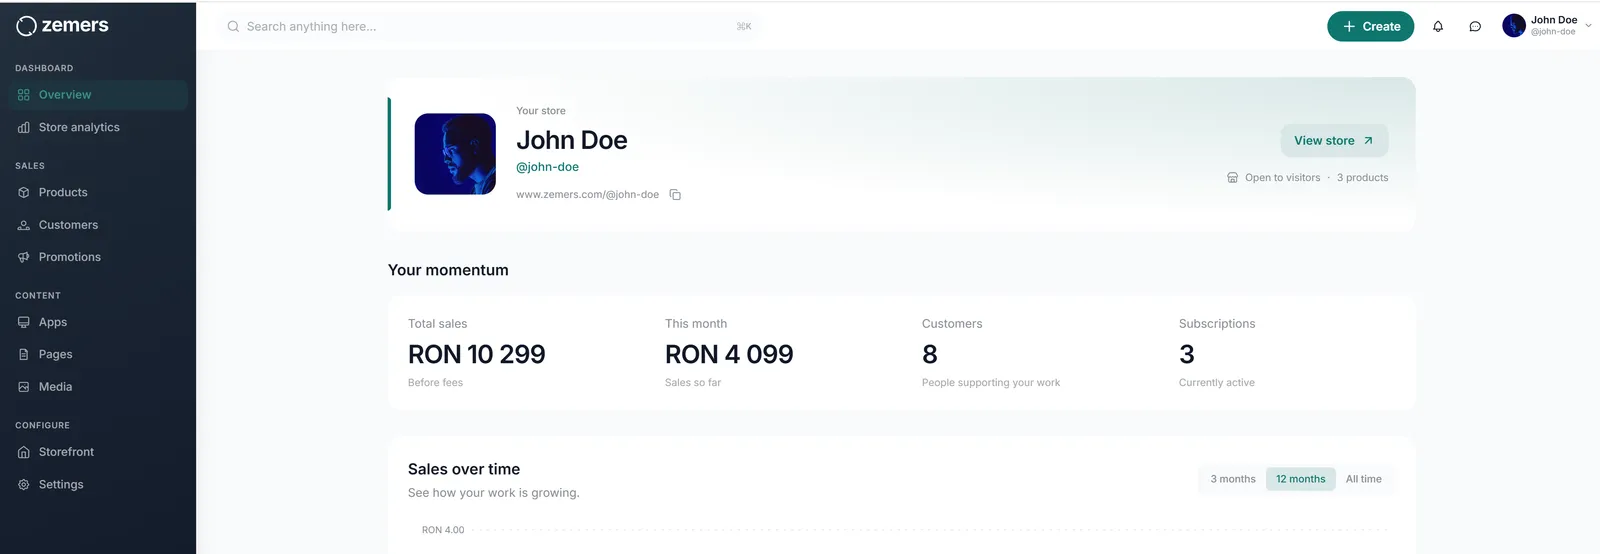Image resolution: width=1600 pixels, height=554 pixels.
Task: Open Apps under Content
Action: coord(98,322)
